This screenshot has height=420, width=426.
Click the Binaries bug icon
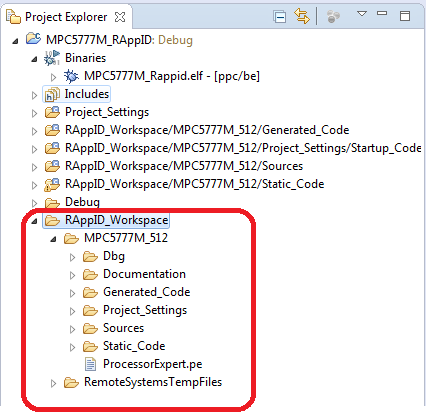[52, 58]
